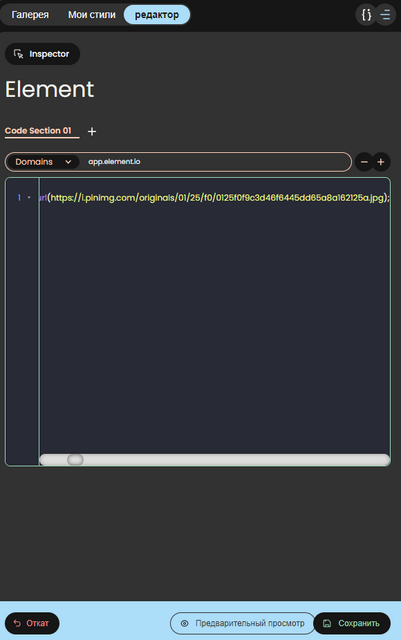Open the curly braces code icon
401x640 pixels.
point(366,15)
